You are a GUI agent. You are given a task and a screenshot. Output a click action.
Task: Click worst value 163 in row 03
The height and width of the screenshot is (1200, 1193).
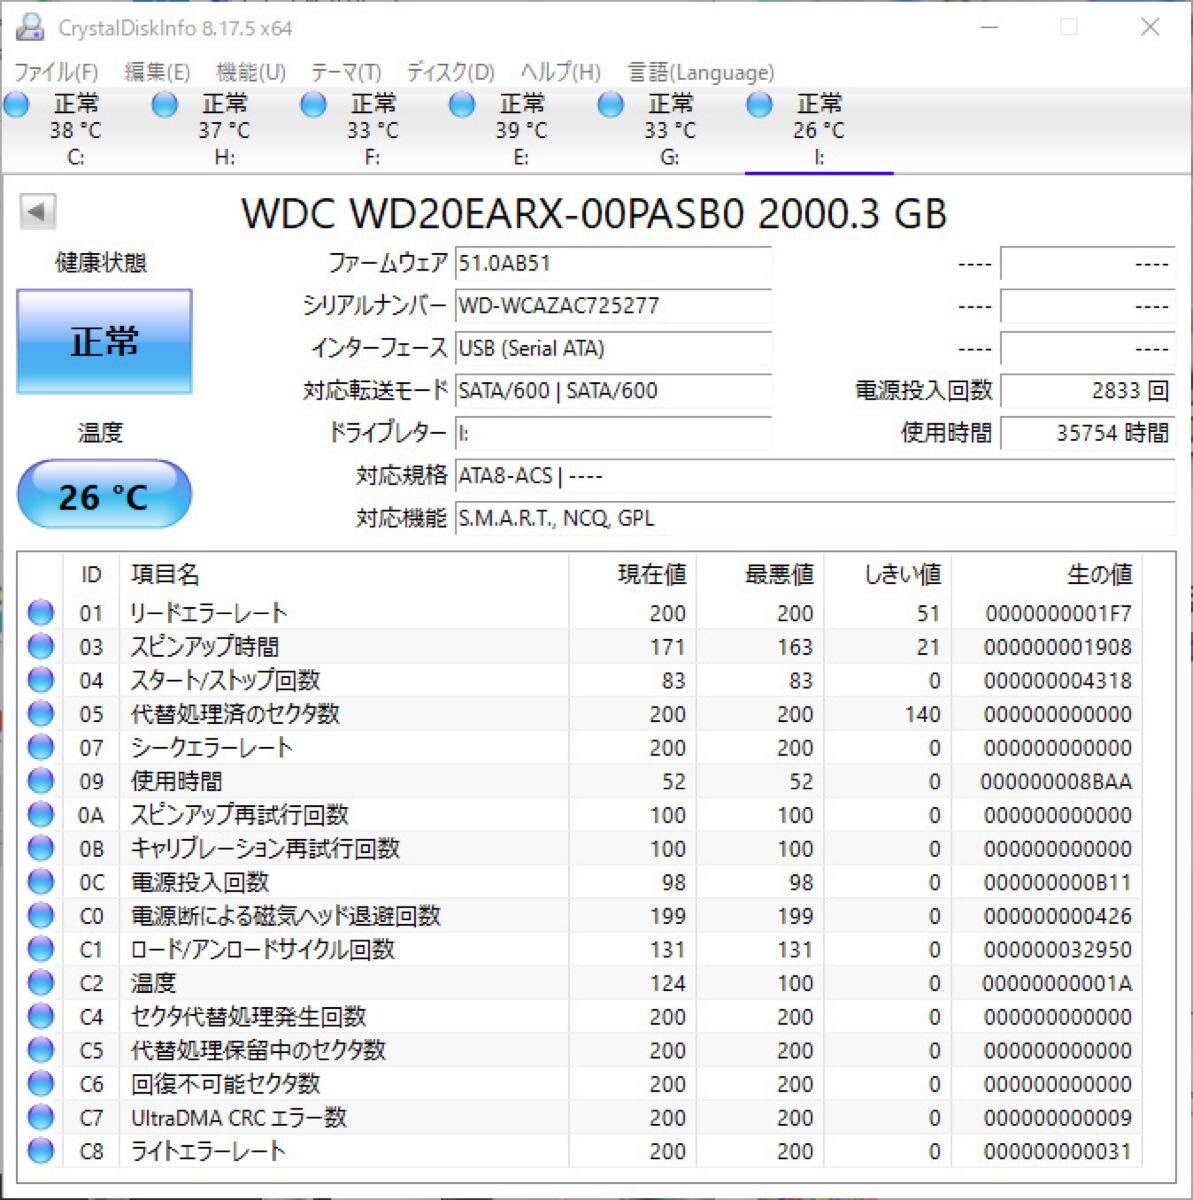pos(795,647)
